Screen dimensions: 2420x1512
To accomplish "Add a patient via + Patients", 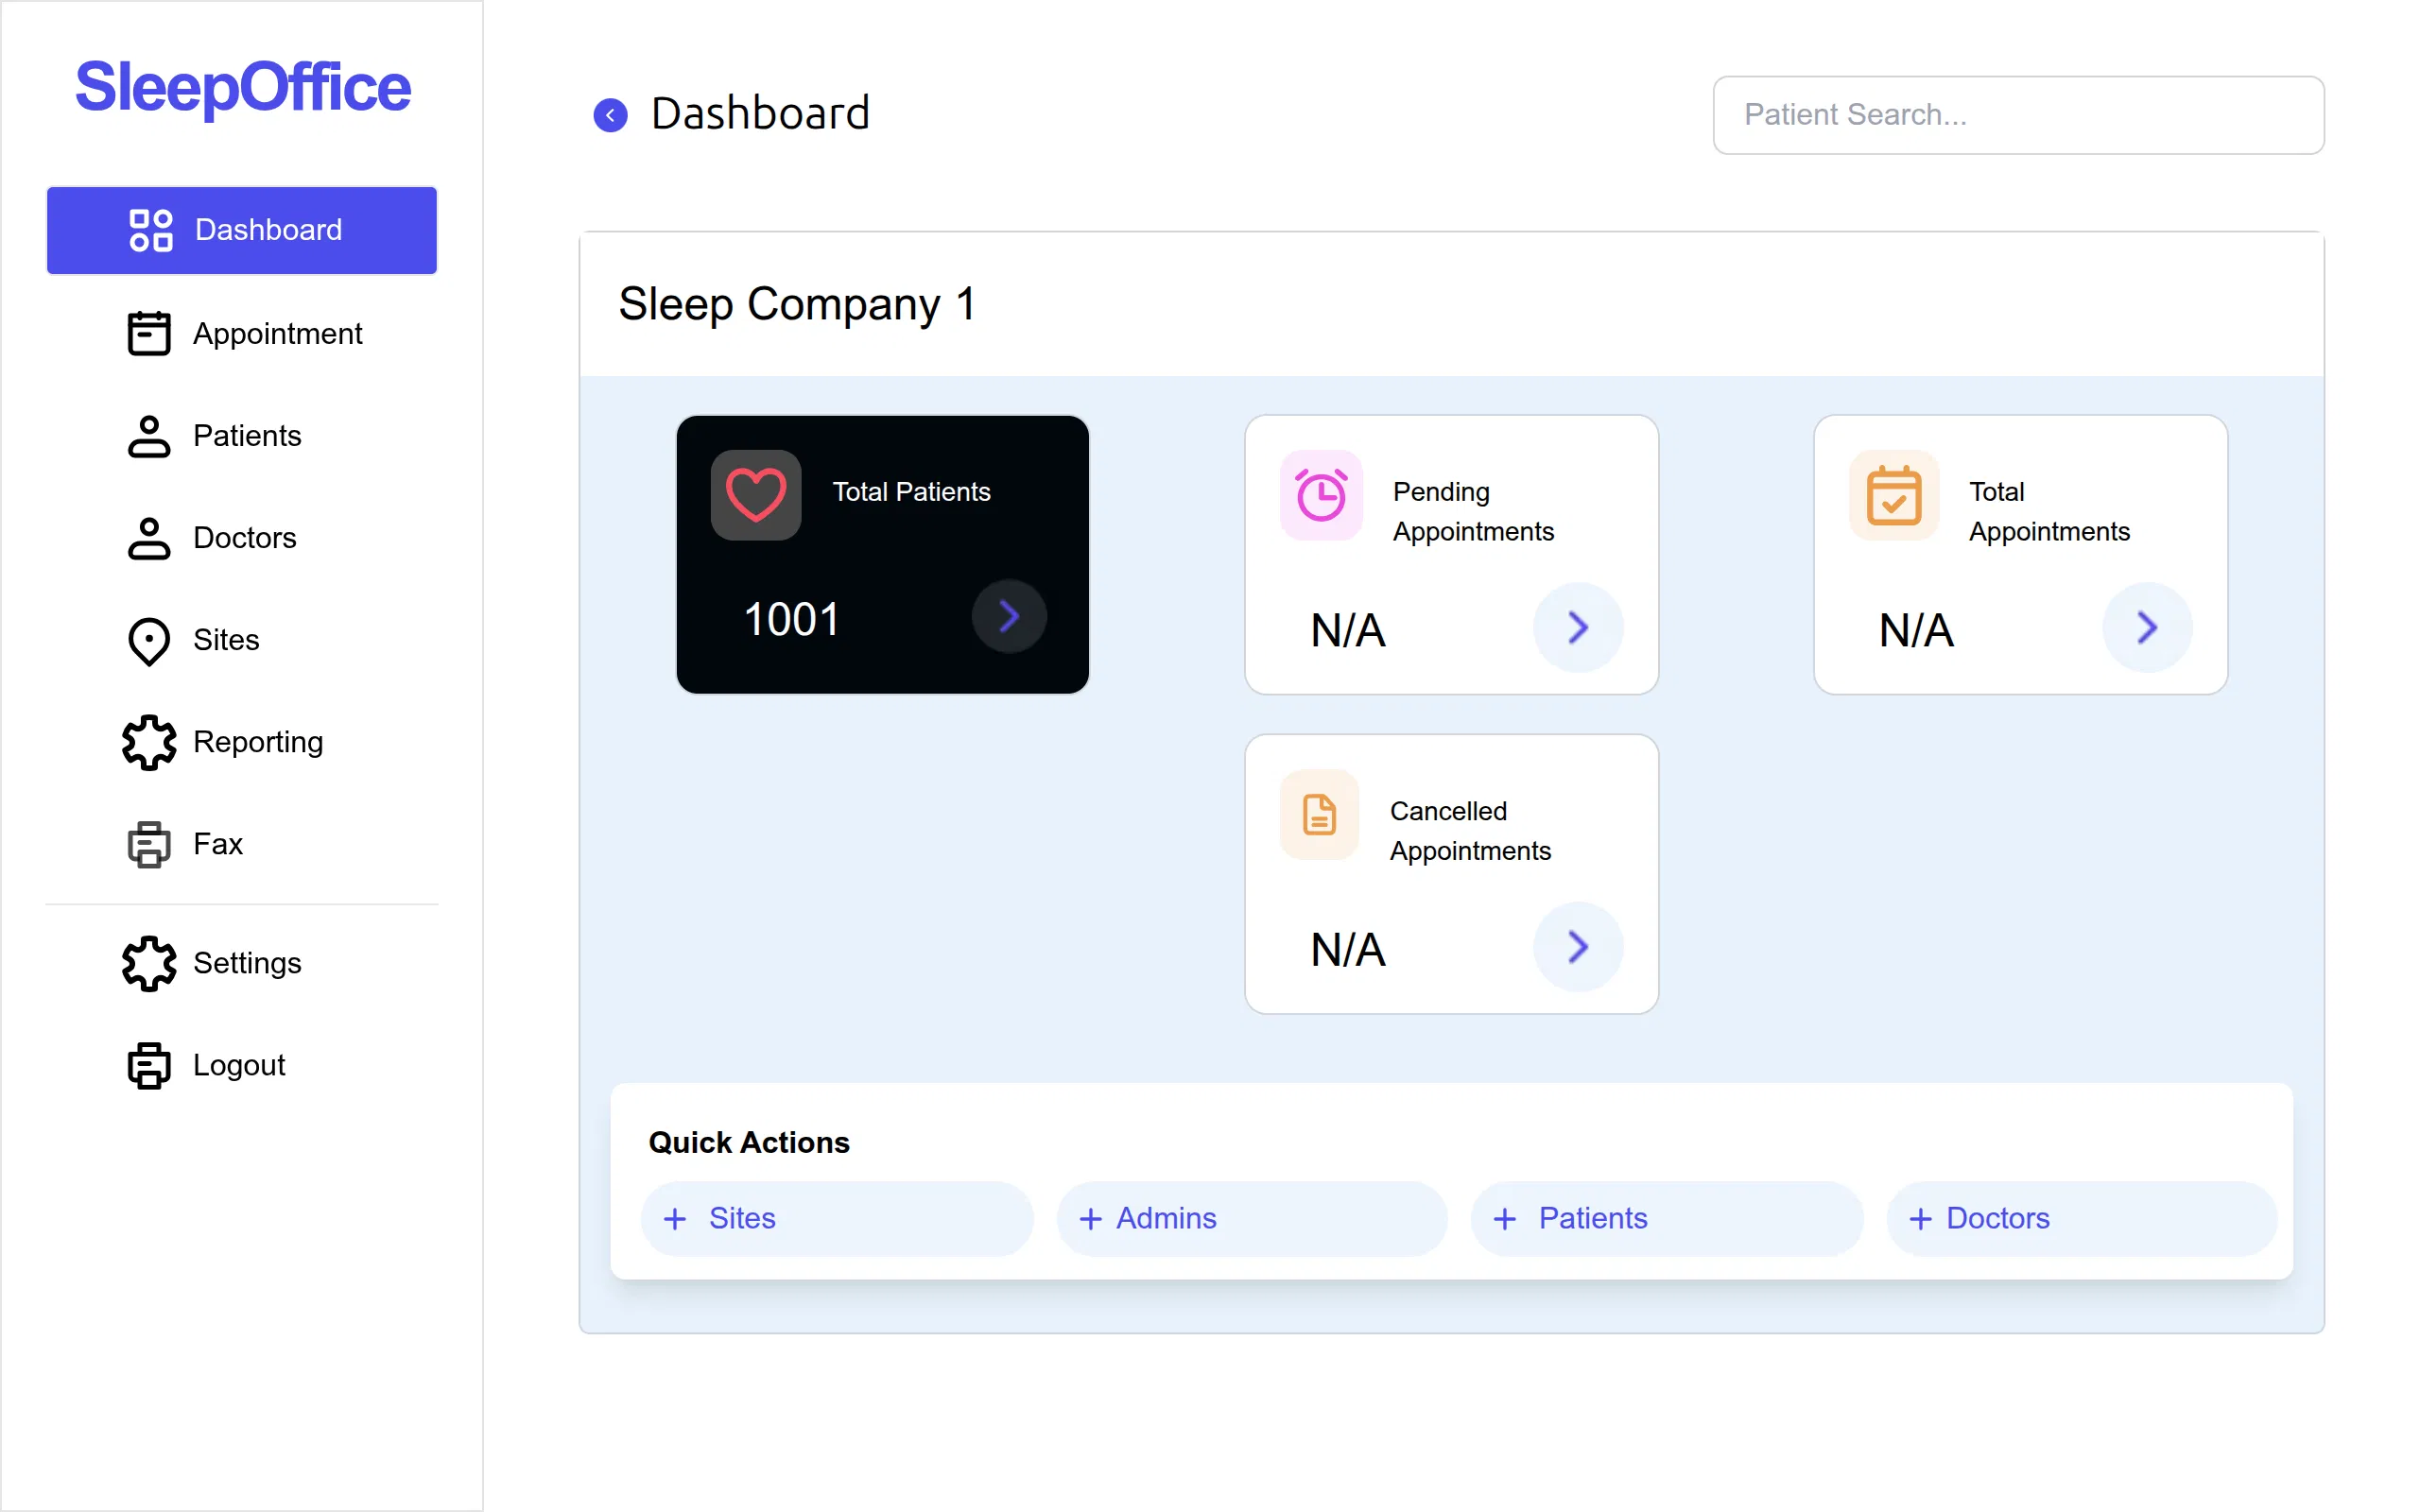I will [x=1667, y=1218].
